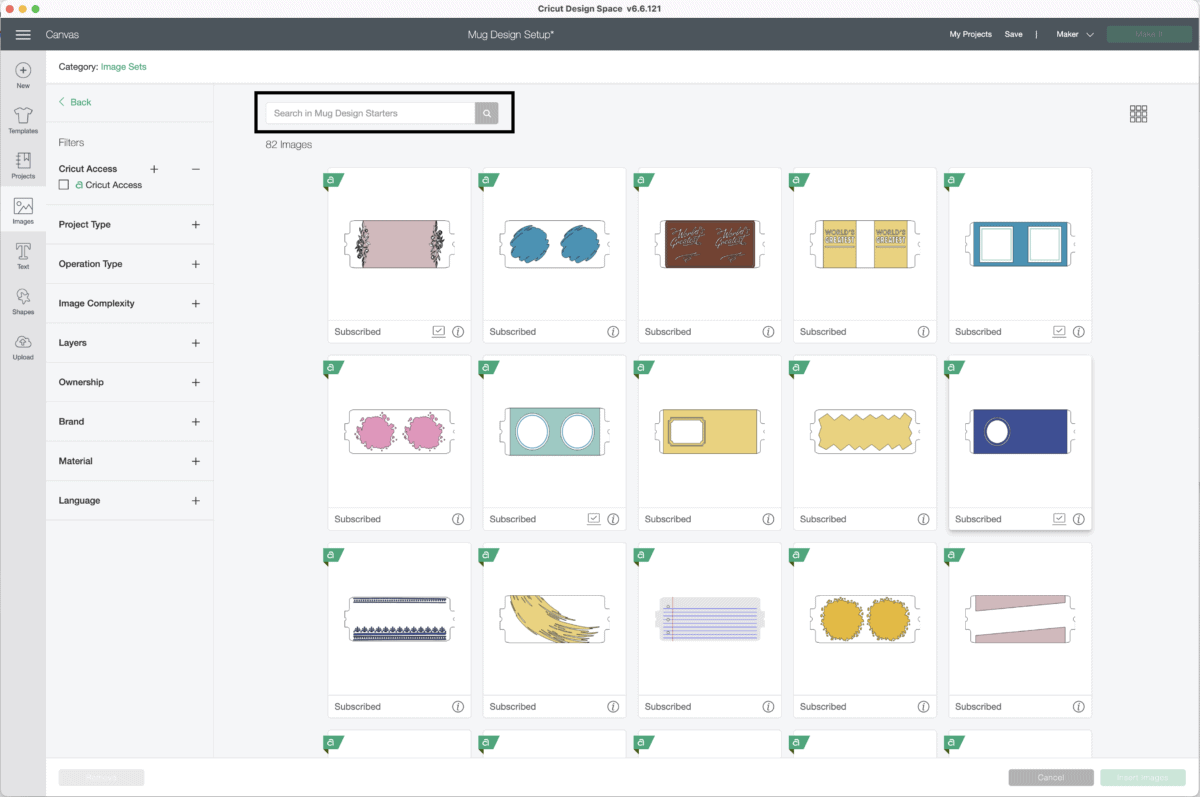Click the Upload cloud icon
The height and width of the screenshot is (797, 1200).
pyautogui.click(x=23, y=342)
